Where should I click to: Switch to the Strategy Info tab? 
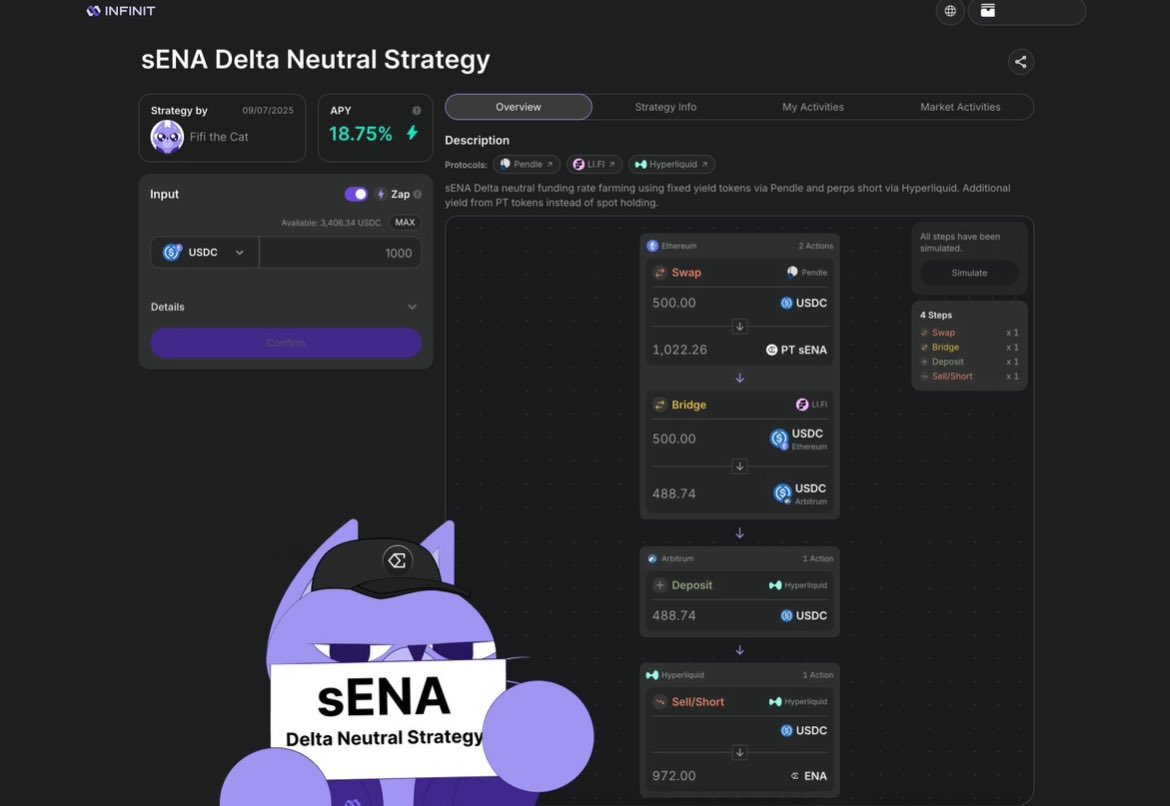click(x=664, y=106)
